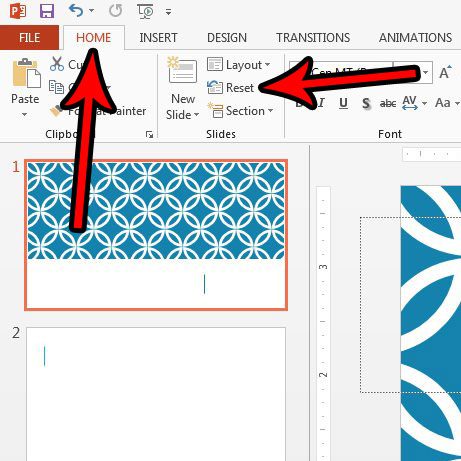Increase font size with the large A
The image size is (461, 461).
pos(445,72)
